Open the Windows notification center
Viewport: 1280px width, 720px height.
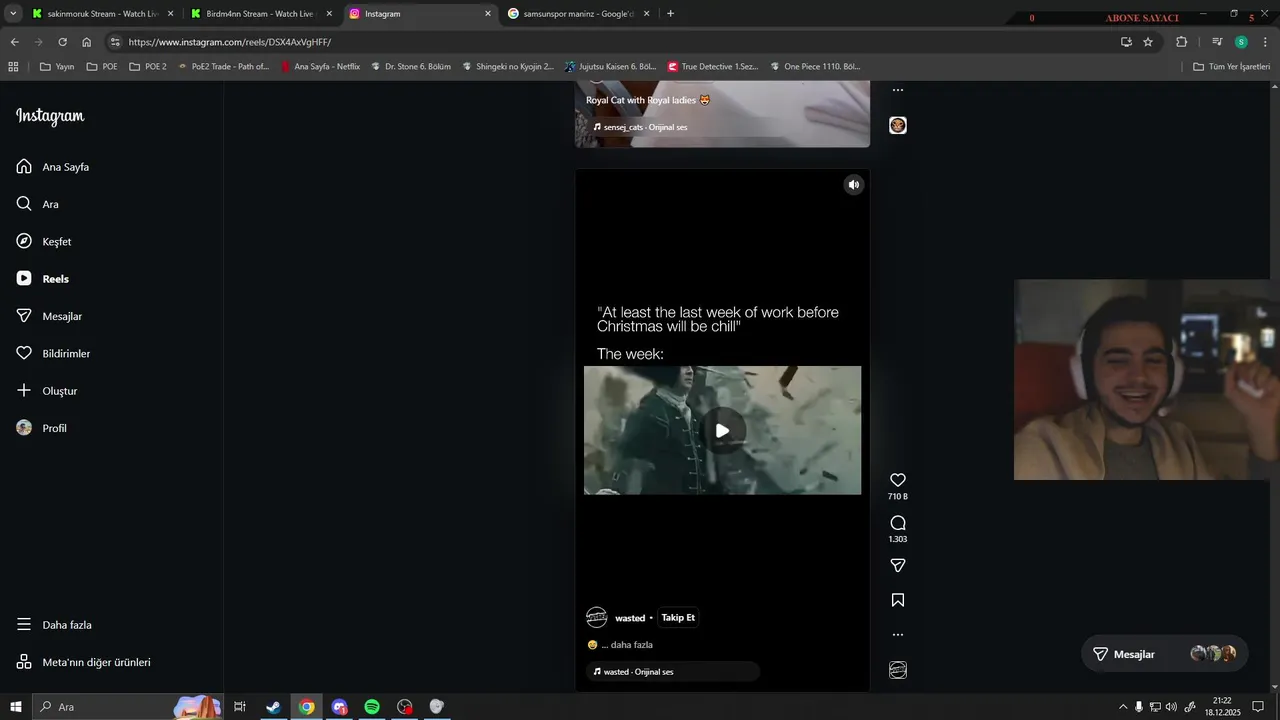pyautogui.click(x=1258, y=707)
